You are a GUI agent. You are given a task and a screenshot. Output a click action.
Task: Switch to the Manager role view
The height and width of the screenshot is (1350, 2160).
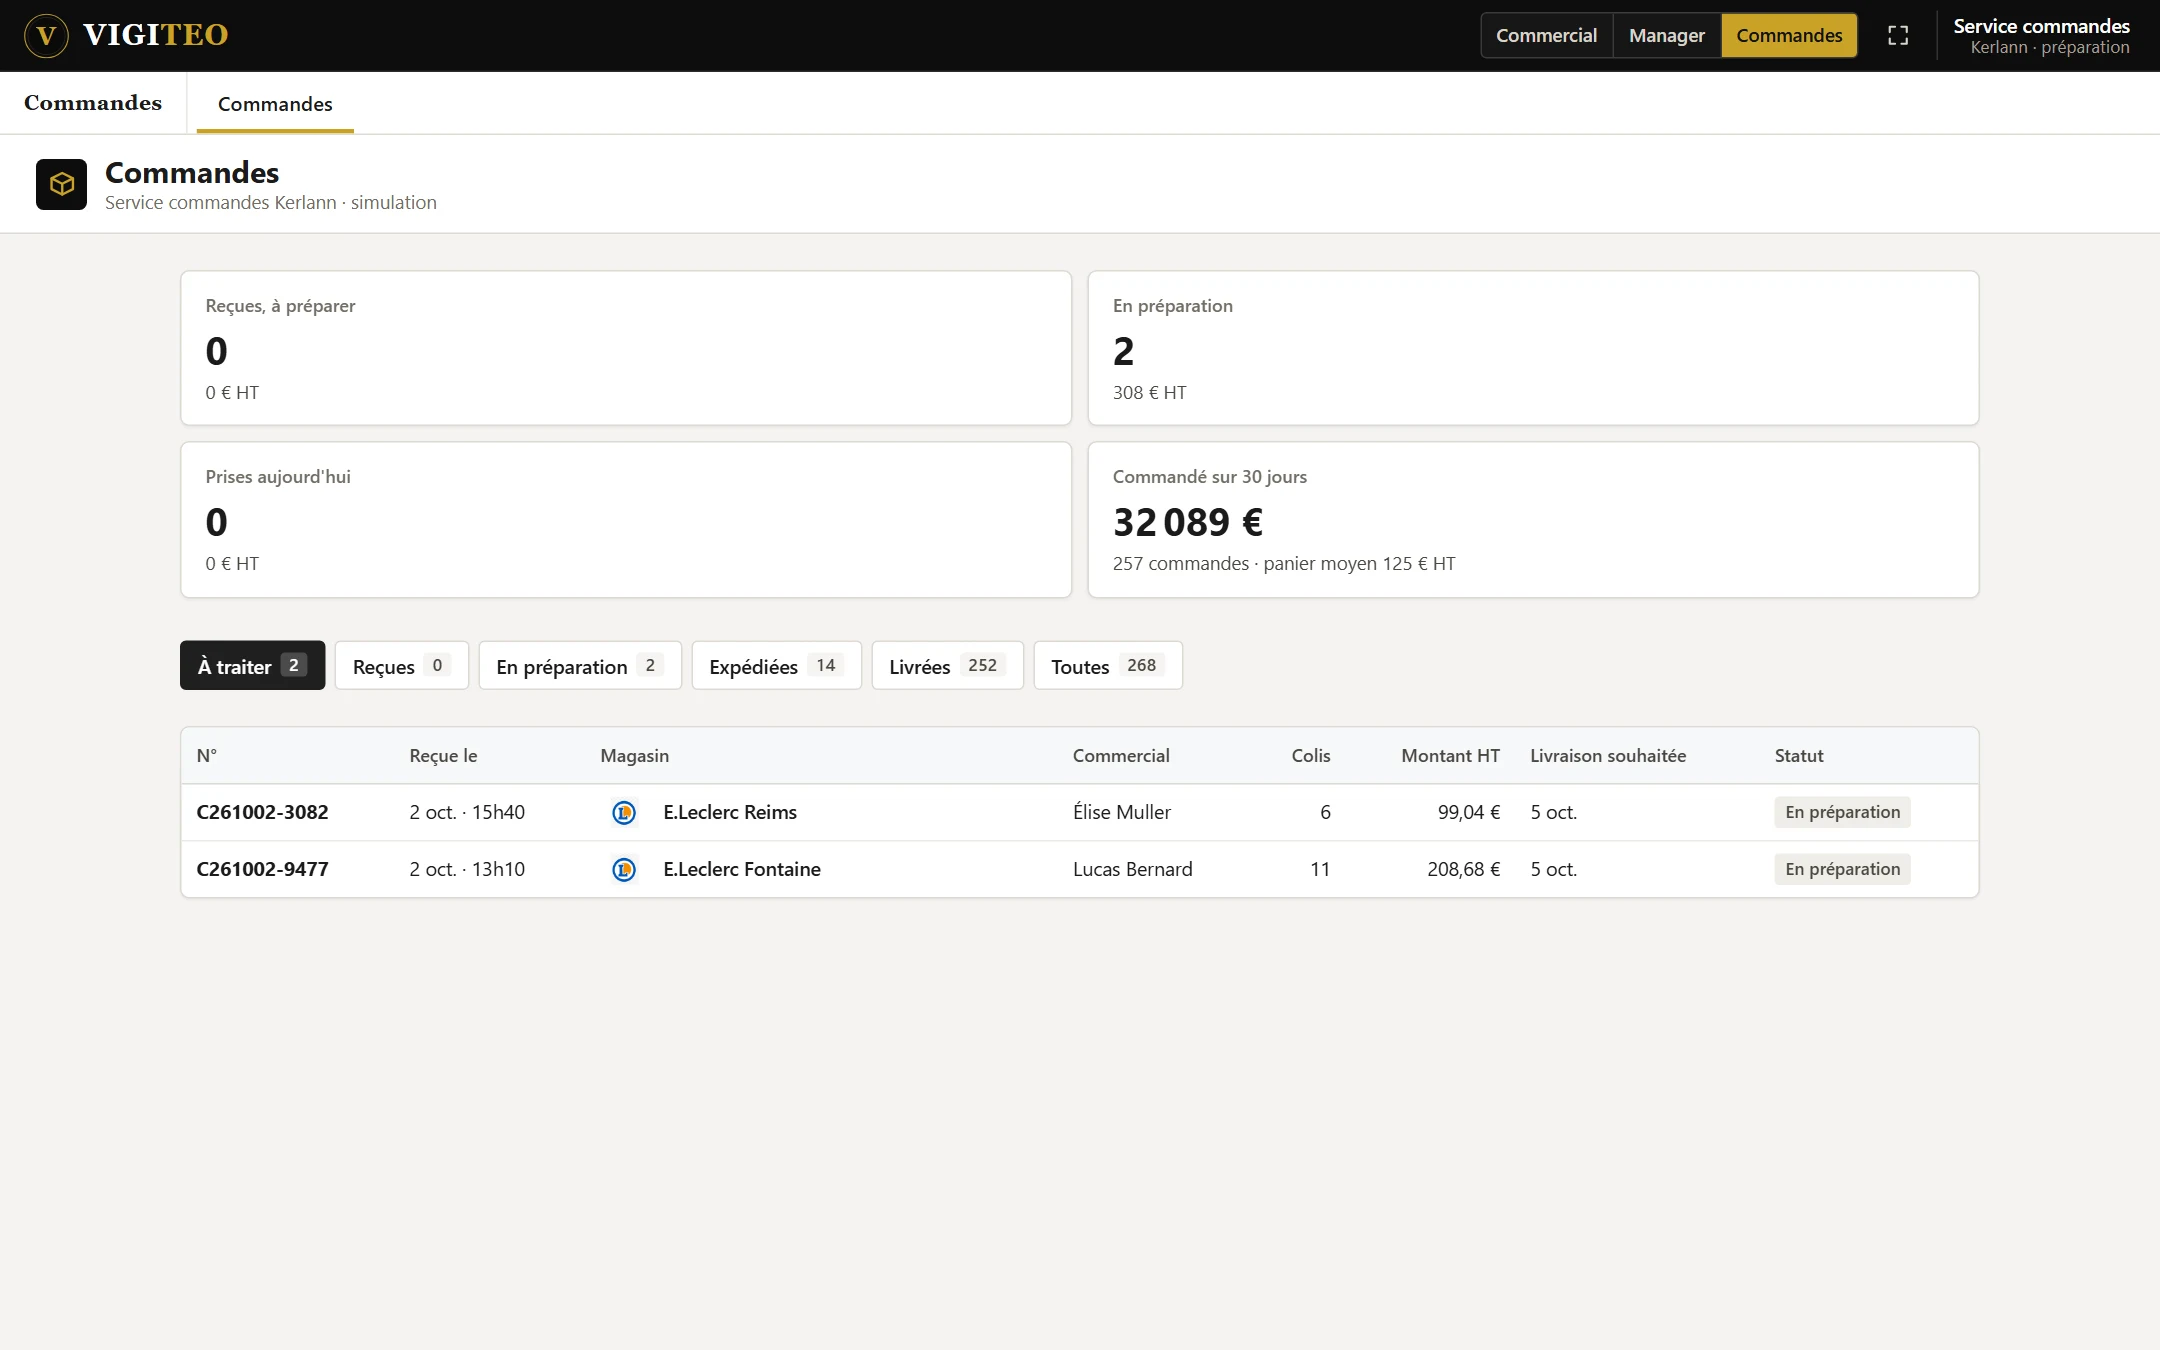tap(1666, 36)
